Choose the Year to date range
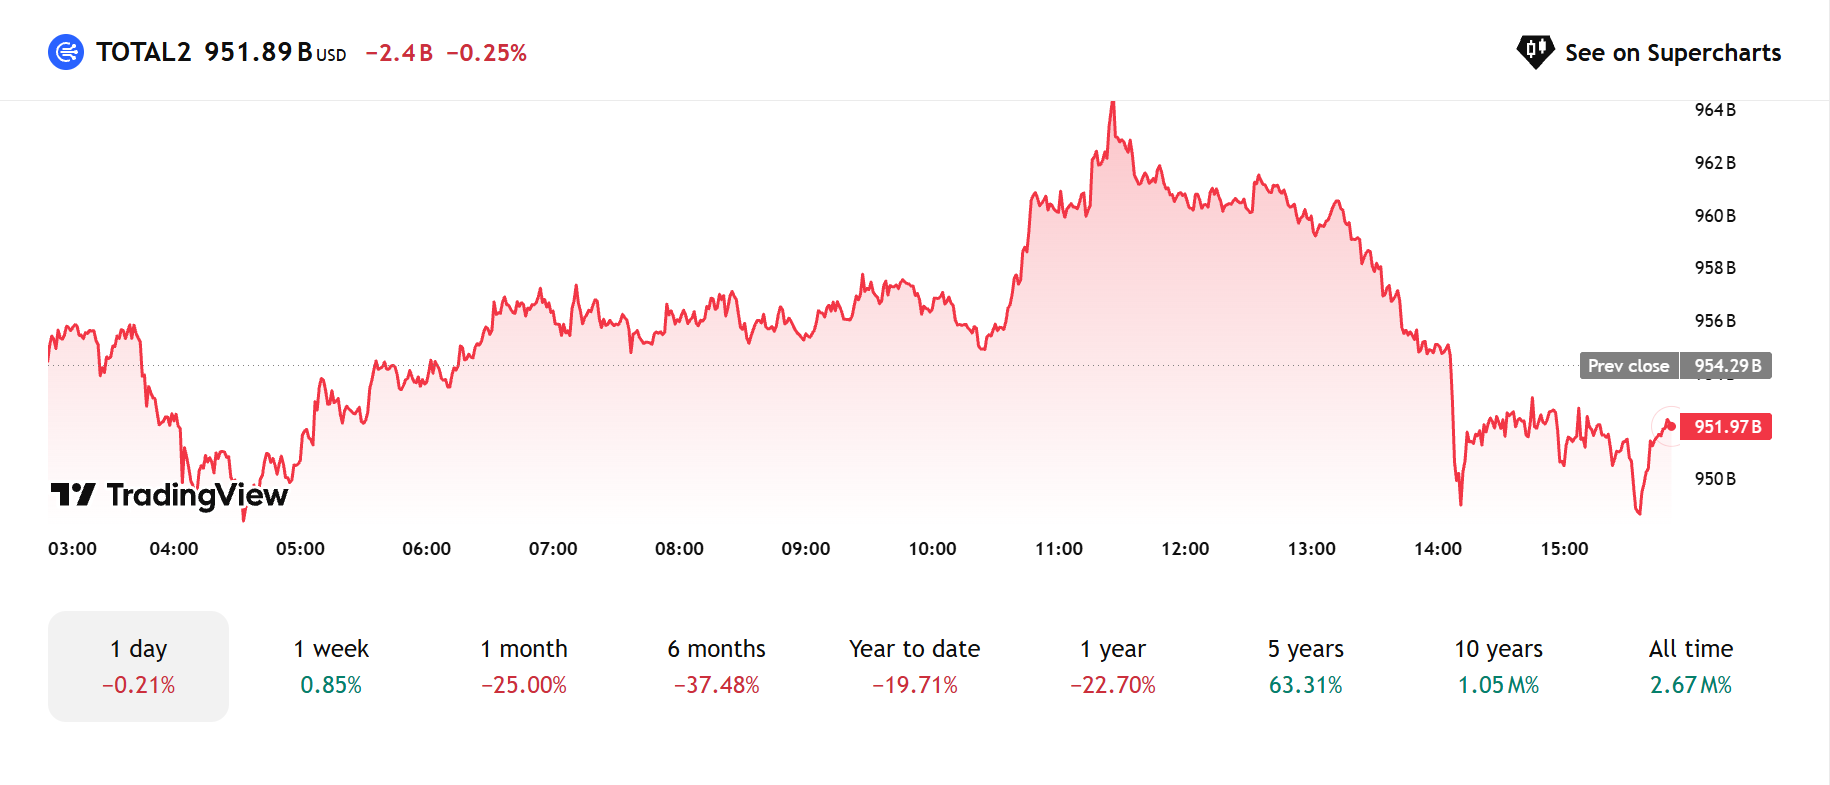 click(x=914, y=666)
